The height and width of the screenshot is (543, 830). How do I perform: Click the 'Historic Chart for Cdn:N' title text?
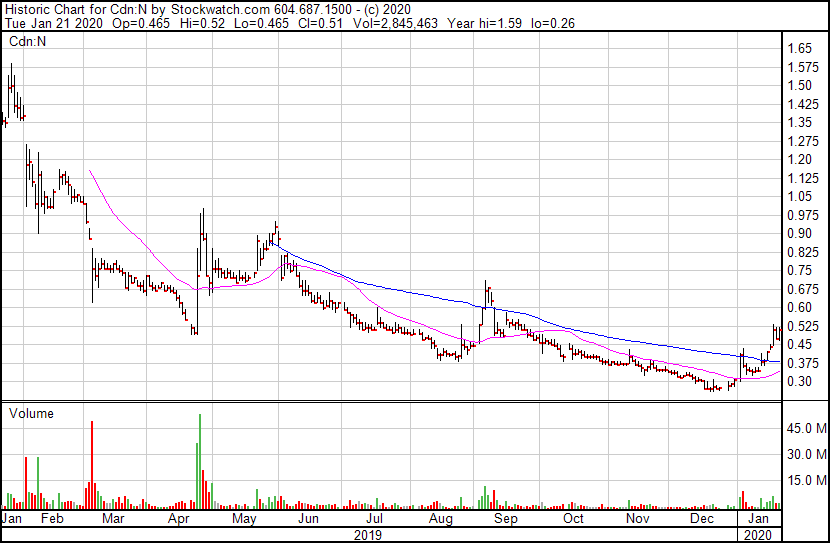pyautogui.click(x=74, y=9)
